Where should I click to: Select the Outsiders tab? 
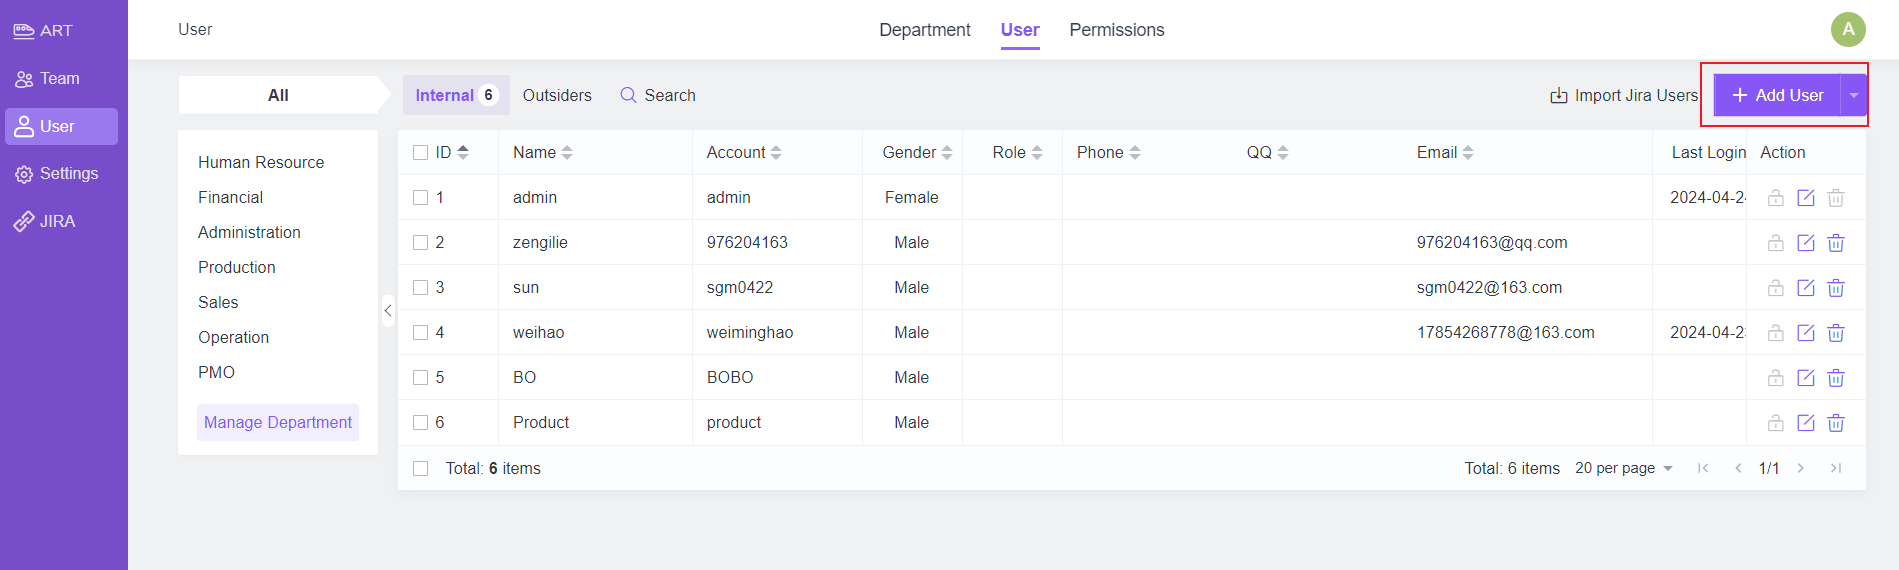pyautogui.click(x=557, y=95)
